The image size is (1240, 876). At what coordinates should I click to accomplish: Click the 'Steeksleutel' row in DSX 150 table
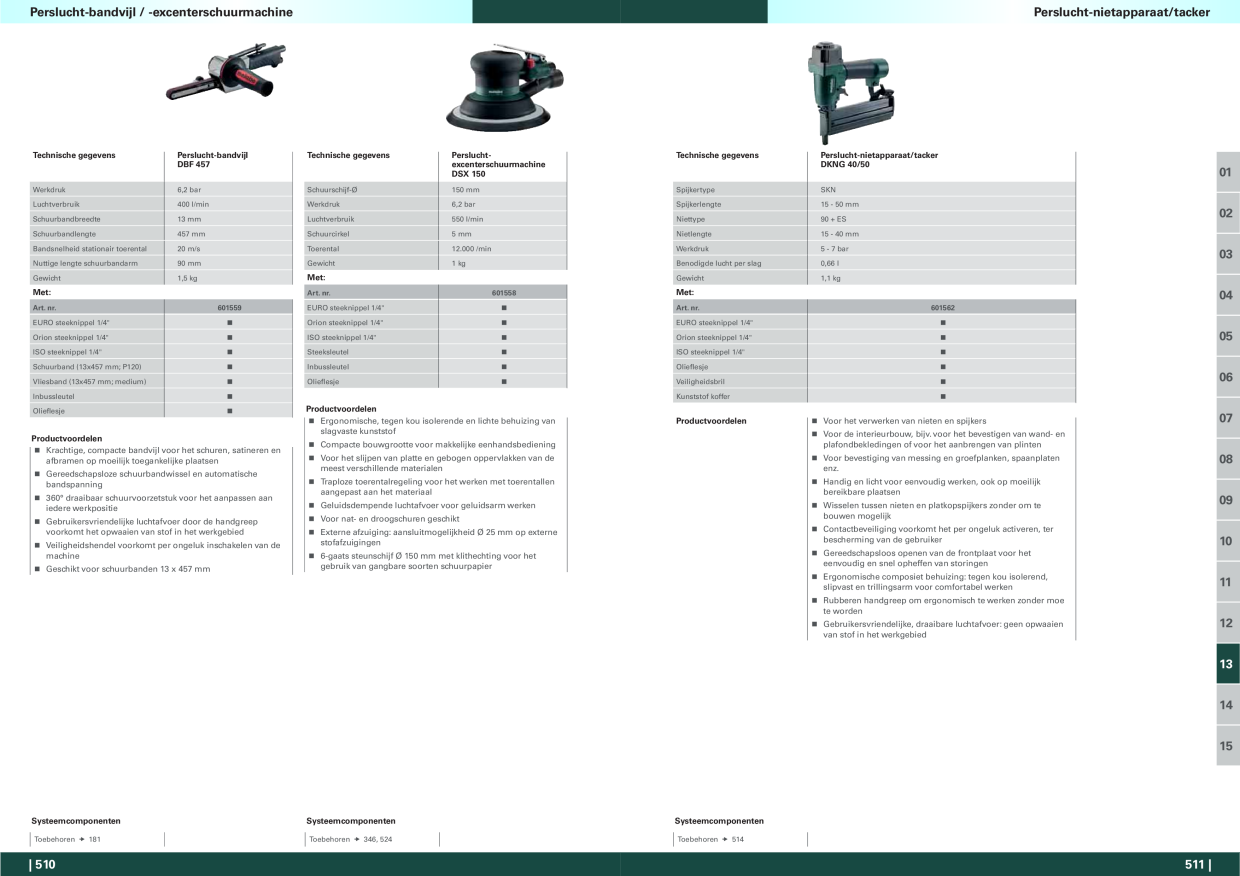435,352
